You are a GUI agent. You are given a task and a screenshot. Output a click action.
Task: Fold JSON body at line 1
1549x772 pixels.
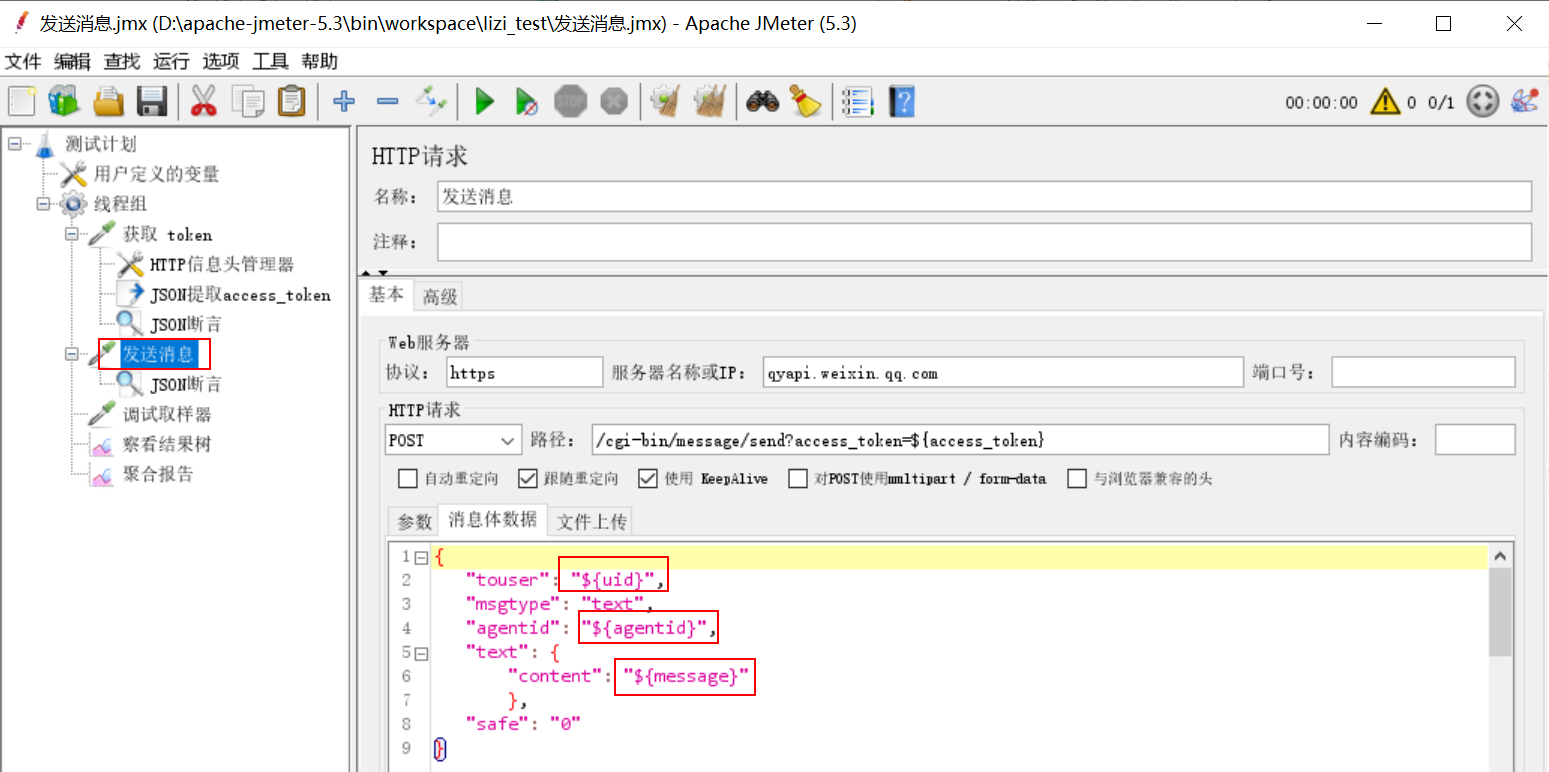pyautogui.click(x=421, y=556)
